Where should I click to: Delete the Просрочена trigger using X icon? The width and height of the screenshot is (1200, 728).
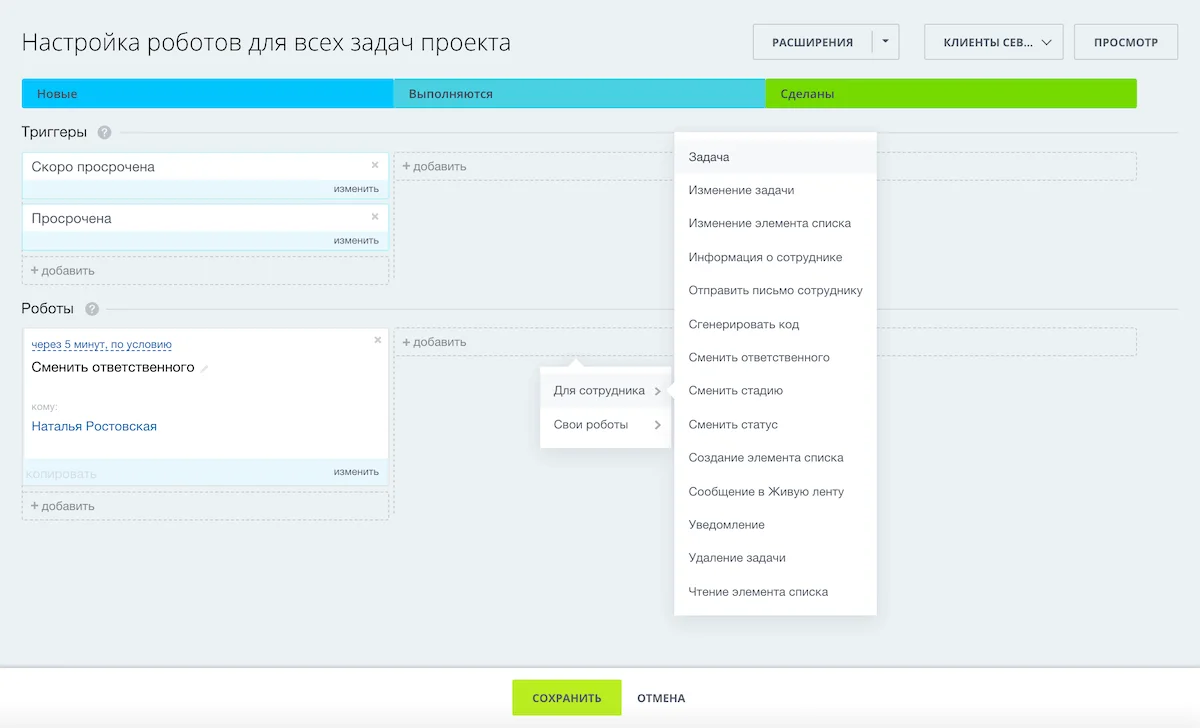(x=375, y=216)
